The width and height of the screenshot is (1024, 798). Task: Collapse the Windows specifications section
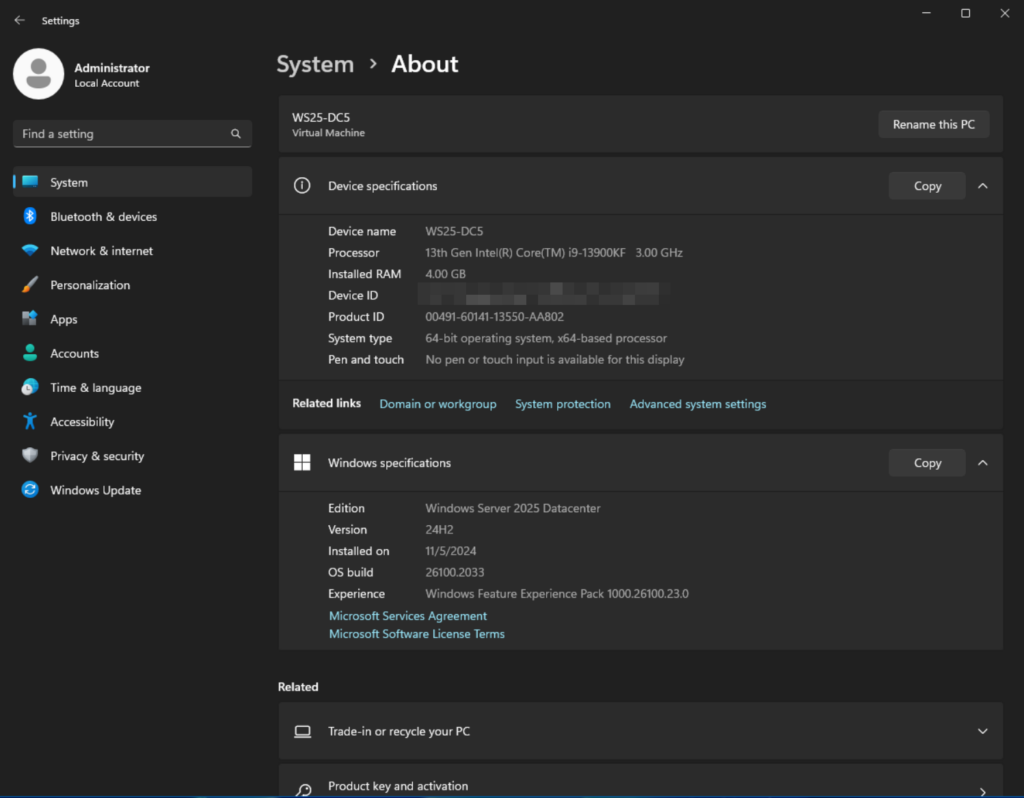pyautogui.click(x=982, y=463)
